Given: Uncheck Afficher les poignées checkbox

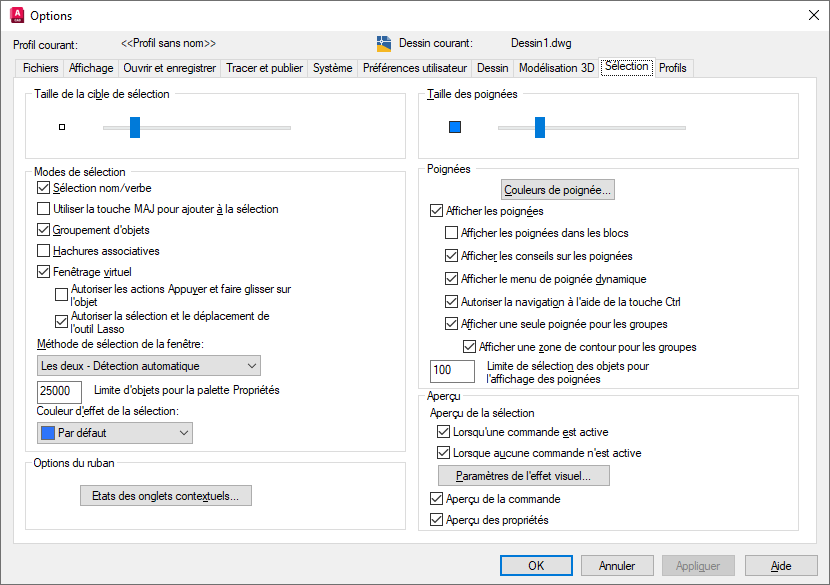Looking at the screenshot, I should click(436, 211).
